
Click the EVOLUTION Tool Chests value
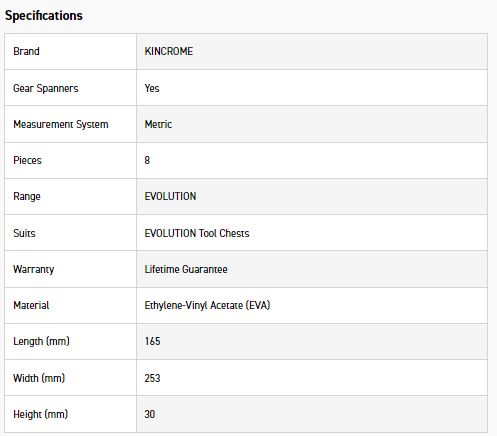click(197, 233)
